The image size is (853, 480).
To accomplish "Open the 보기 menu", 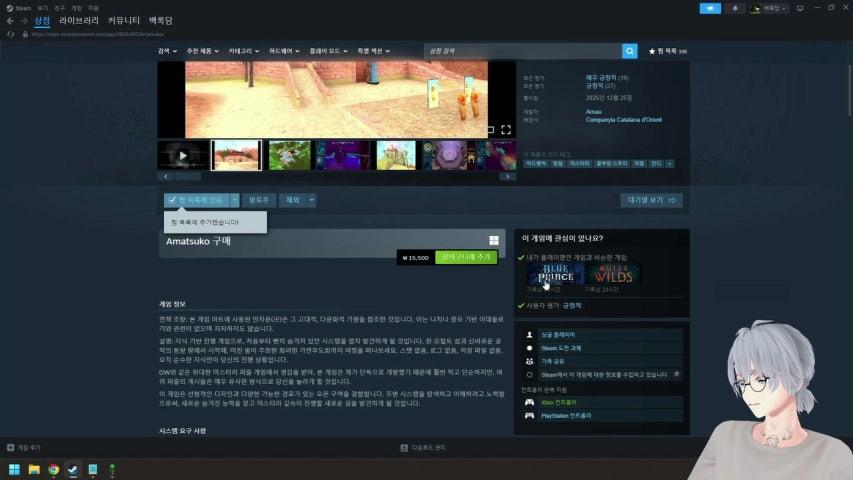I will tap(42, 8).
